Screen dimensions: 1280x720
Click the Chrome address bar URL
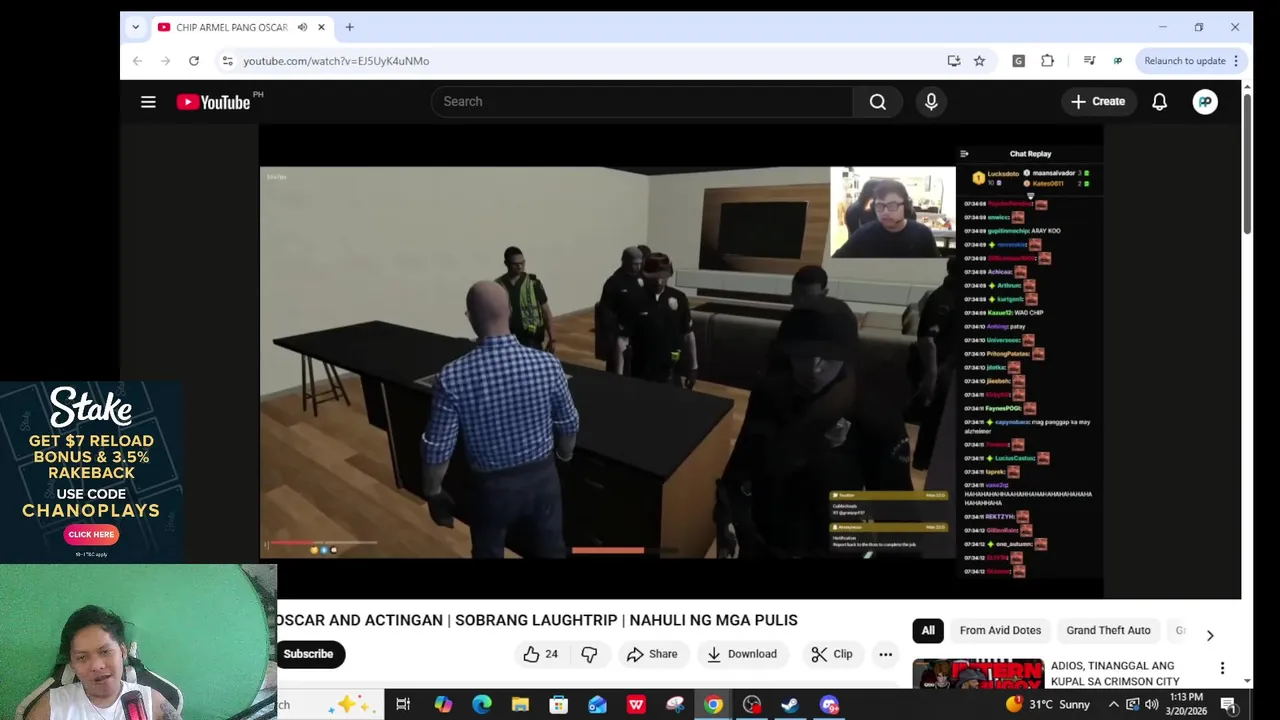click(336, 61)
